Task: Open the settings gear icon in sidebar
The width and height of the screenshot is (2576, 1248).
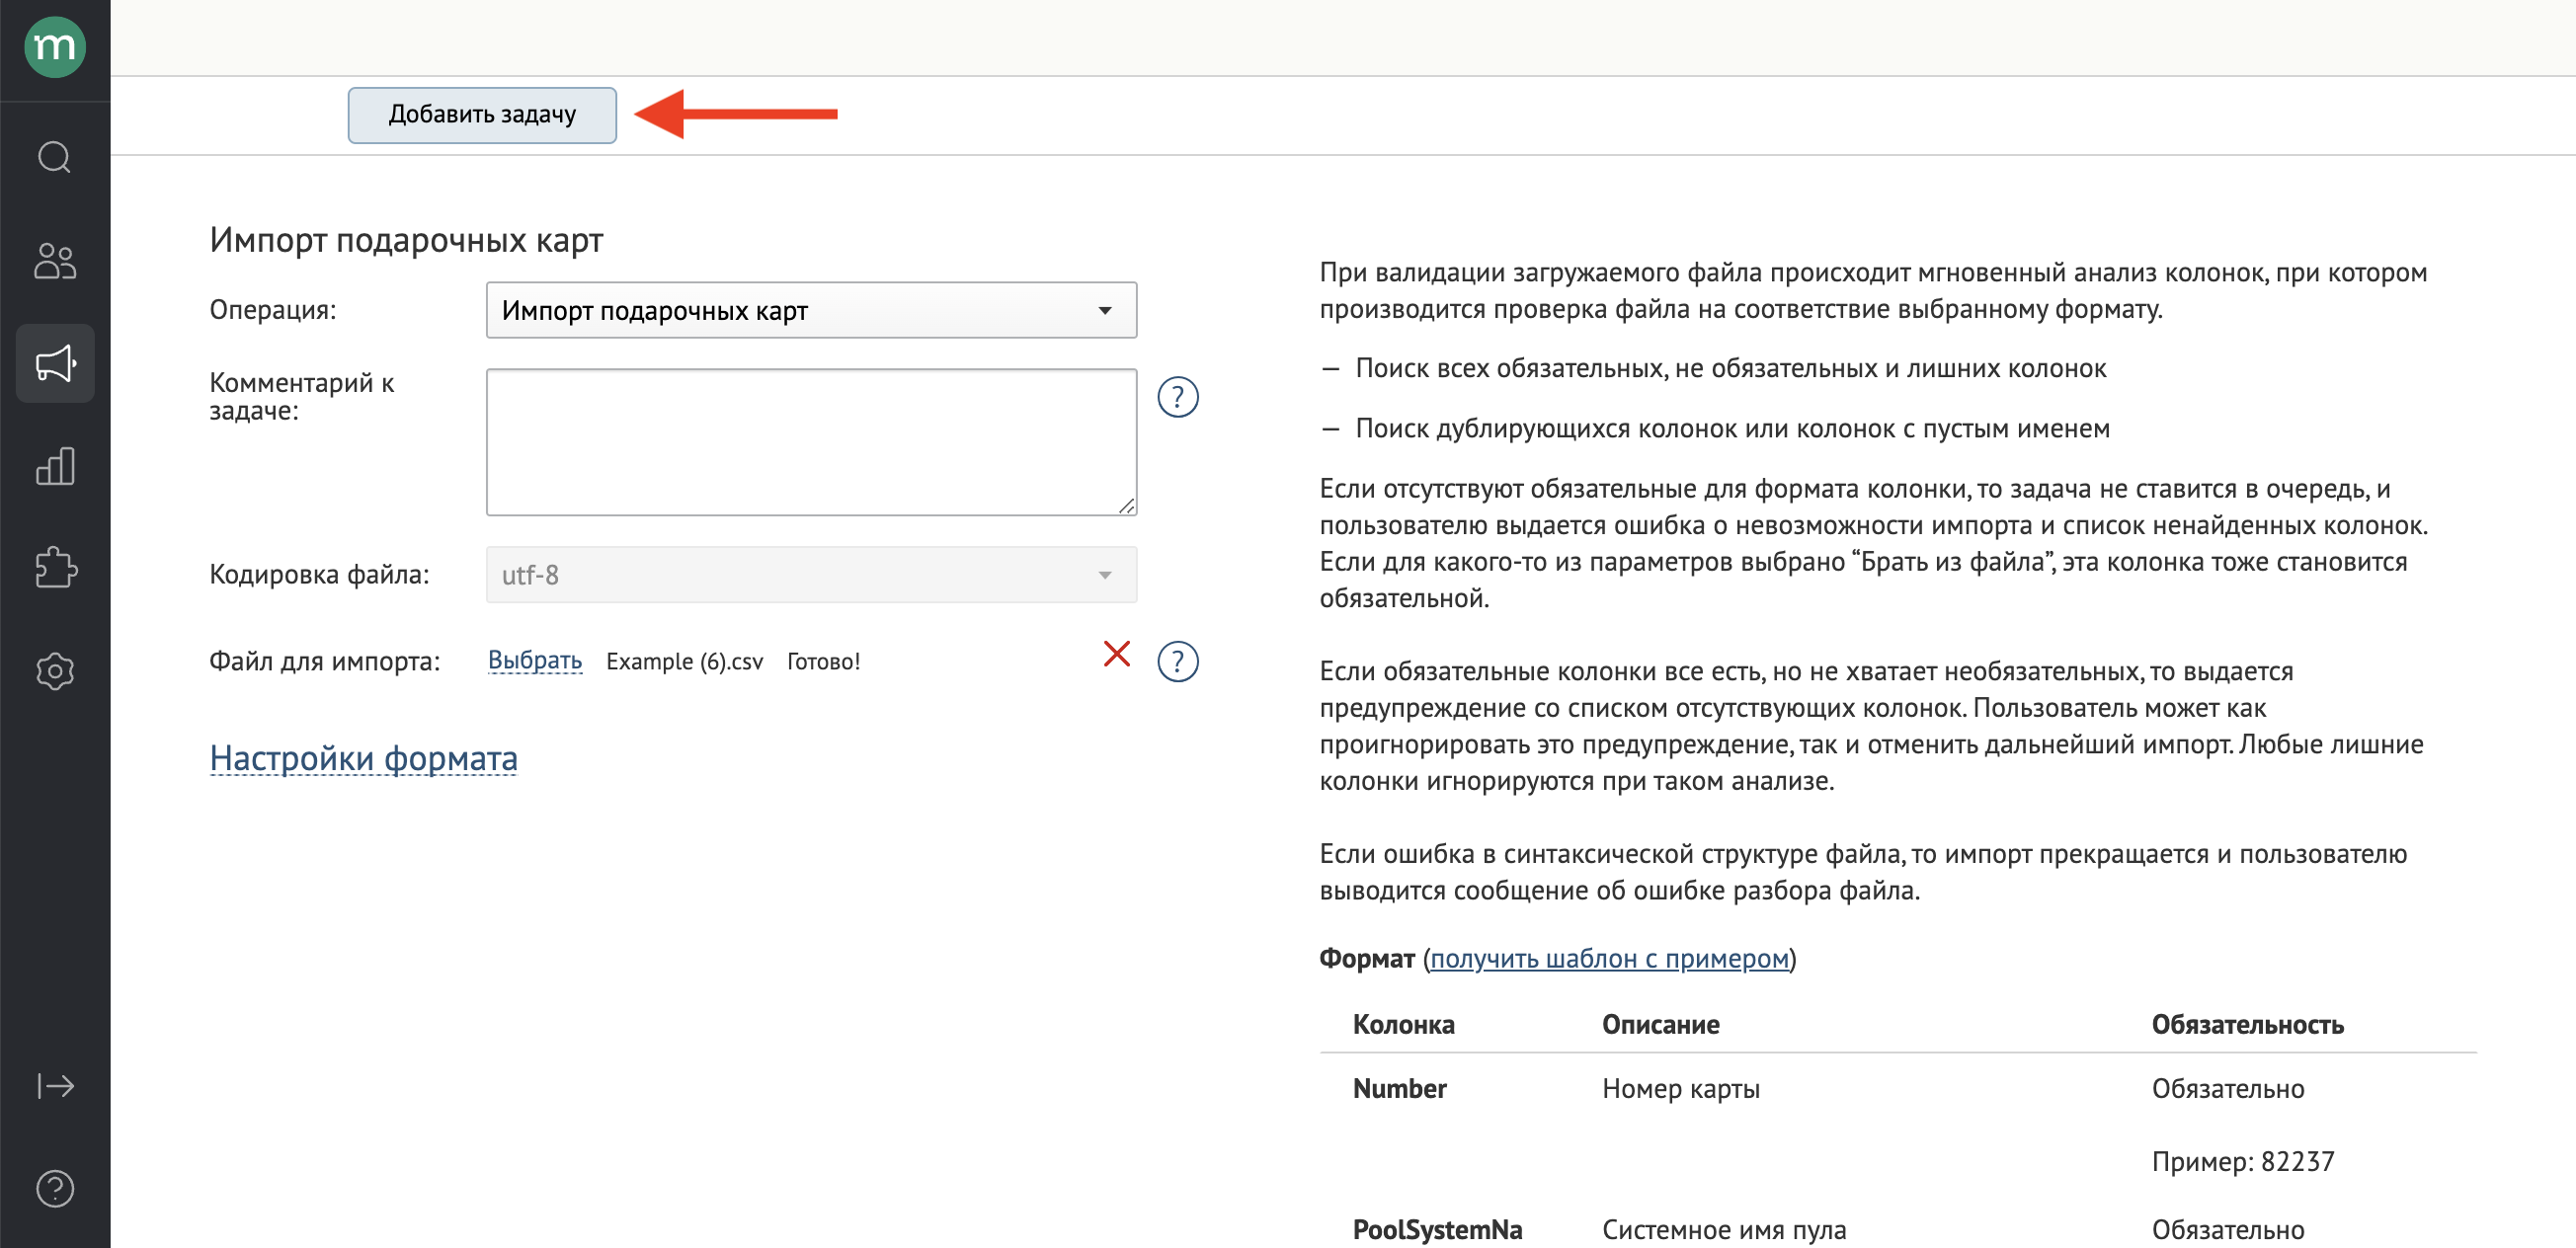Action: click(x=55, y=671)
